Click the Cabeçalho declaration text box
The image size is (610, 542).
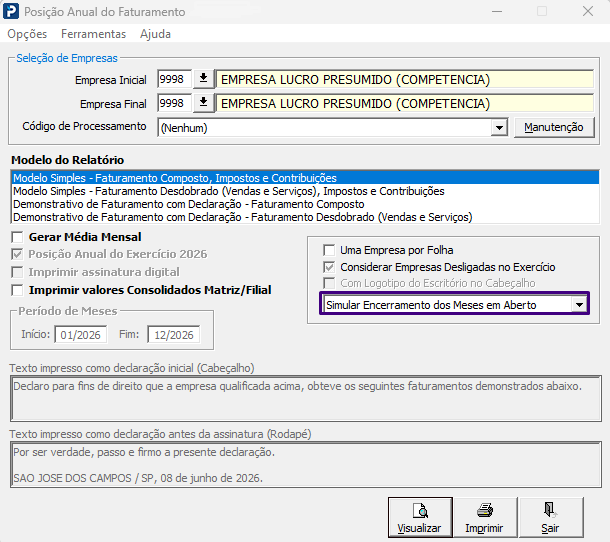tap(306, 398)
